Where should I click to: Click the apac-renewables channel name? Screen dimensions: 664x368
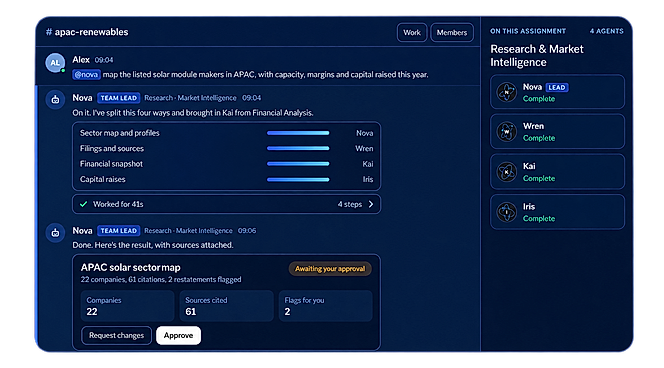point(91,32)
